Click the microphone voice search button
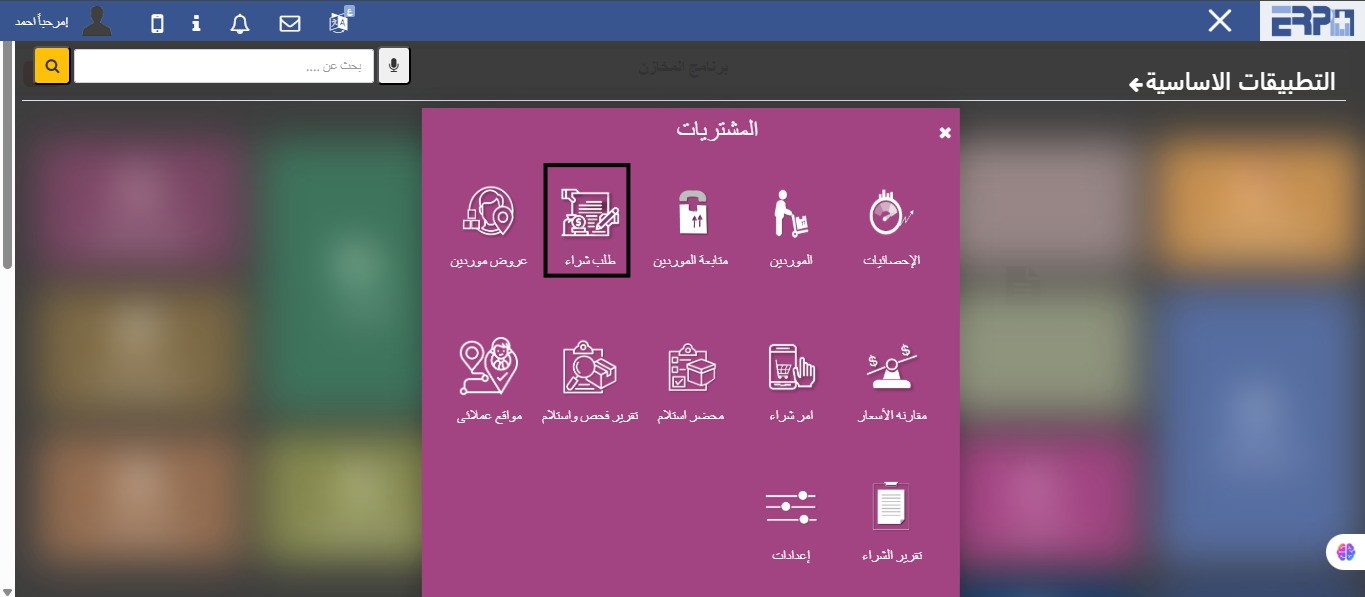The image size is (1365, 597). click(394, 66)
